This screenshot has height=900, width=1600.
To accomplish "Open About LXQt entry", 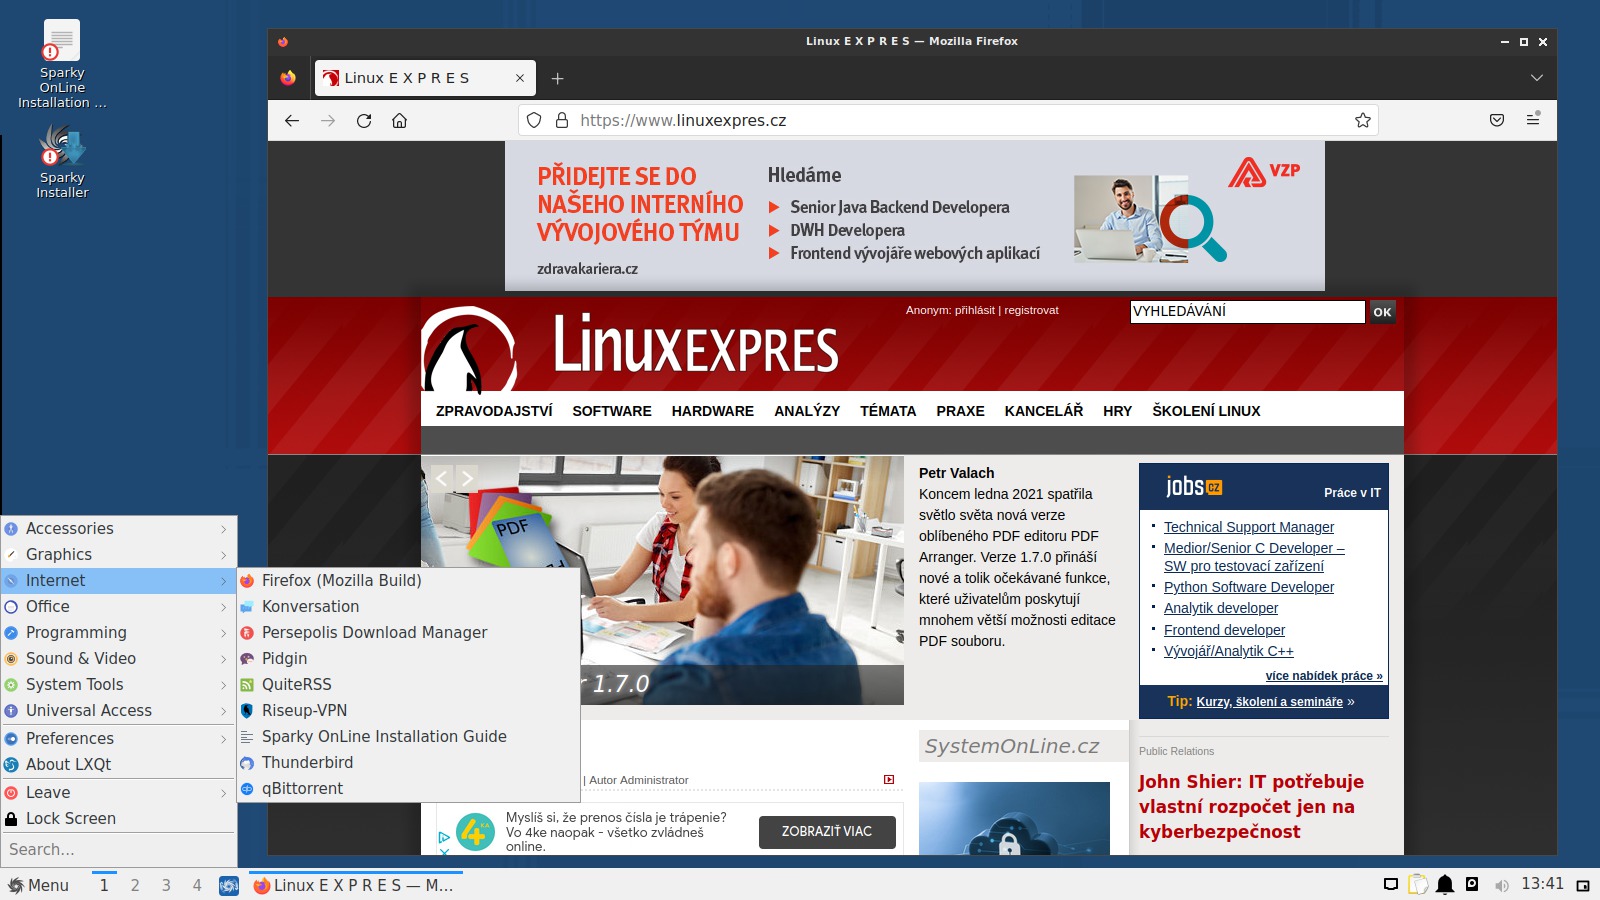I will point(118,764).
